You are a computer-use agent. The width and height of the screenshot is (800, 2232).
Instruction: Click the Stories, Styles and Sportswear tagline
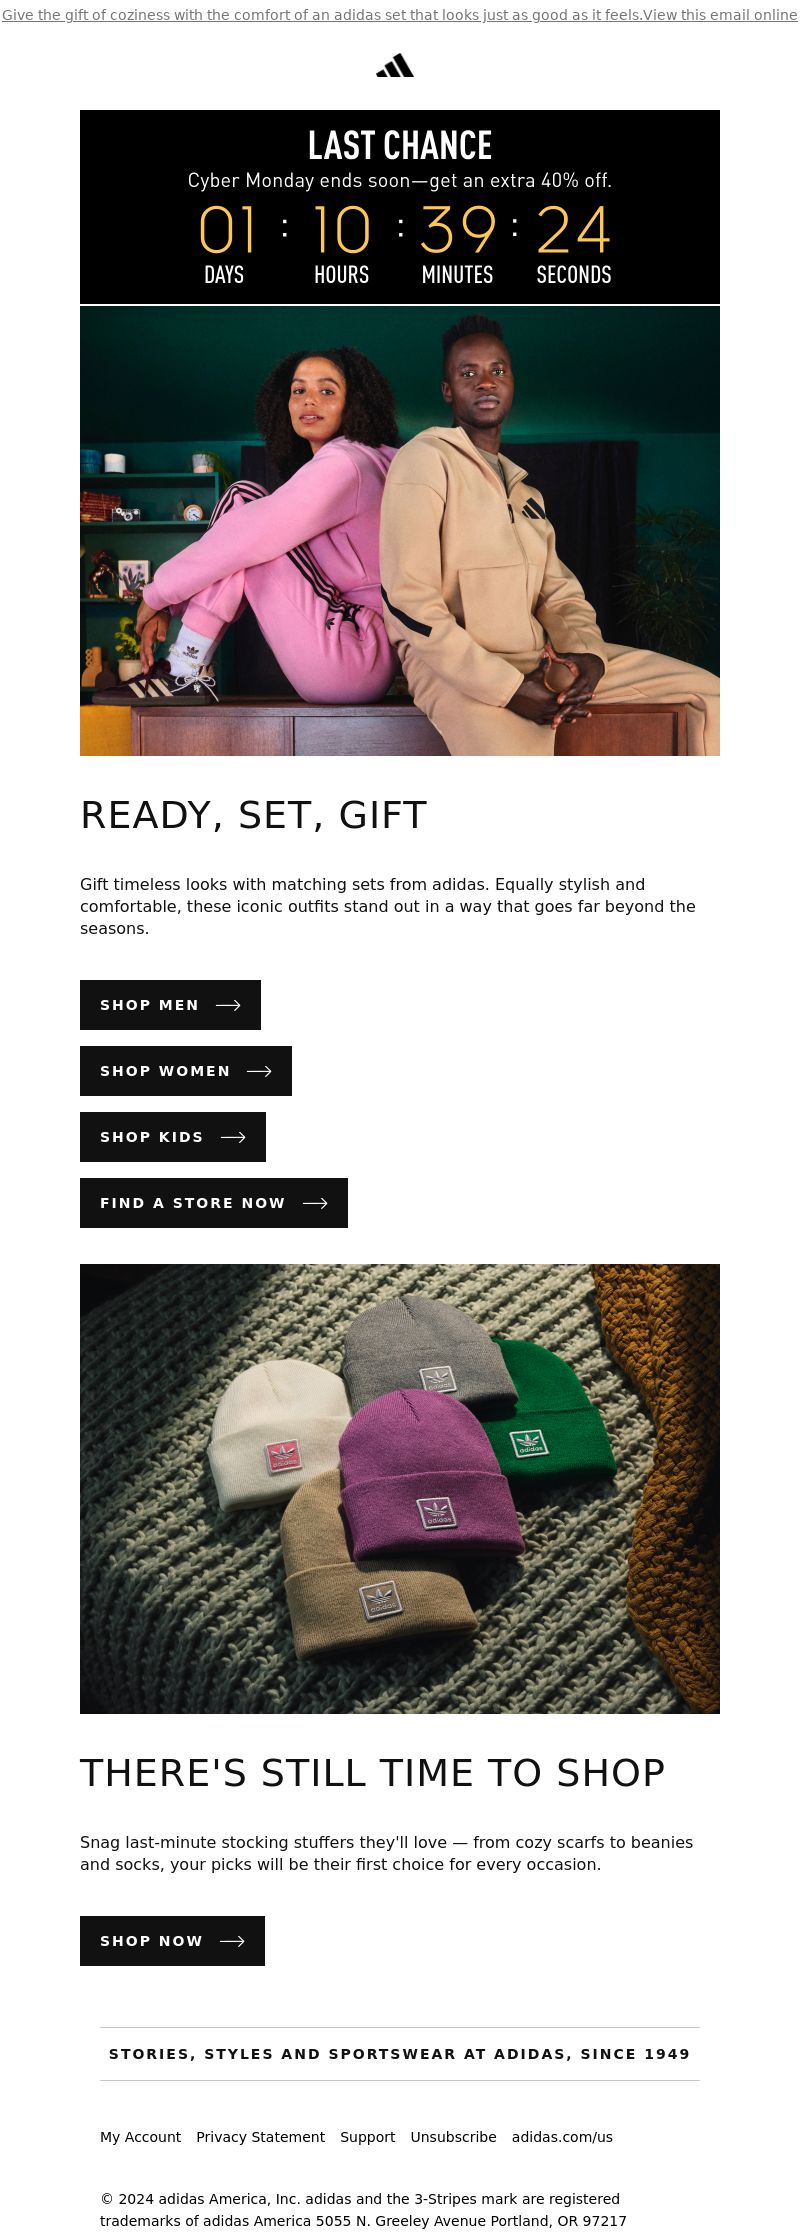(x=400, y=2054)
